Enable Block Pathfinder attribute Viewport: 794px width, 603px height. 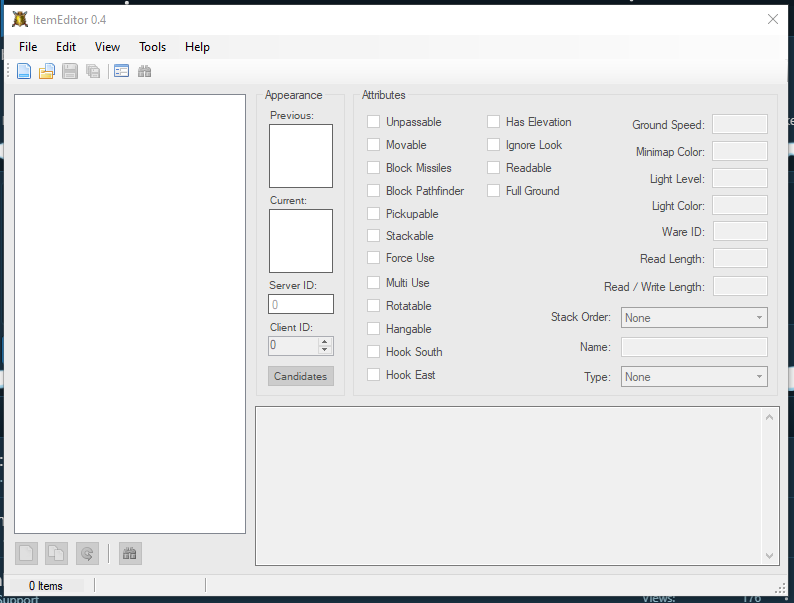[373, 191]
